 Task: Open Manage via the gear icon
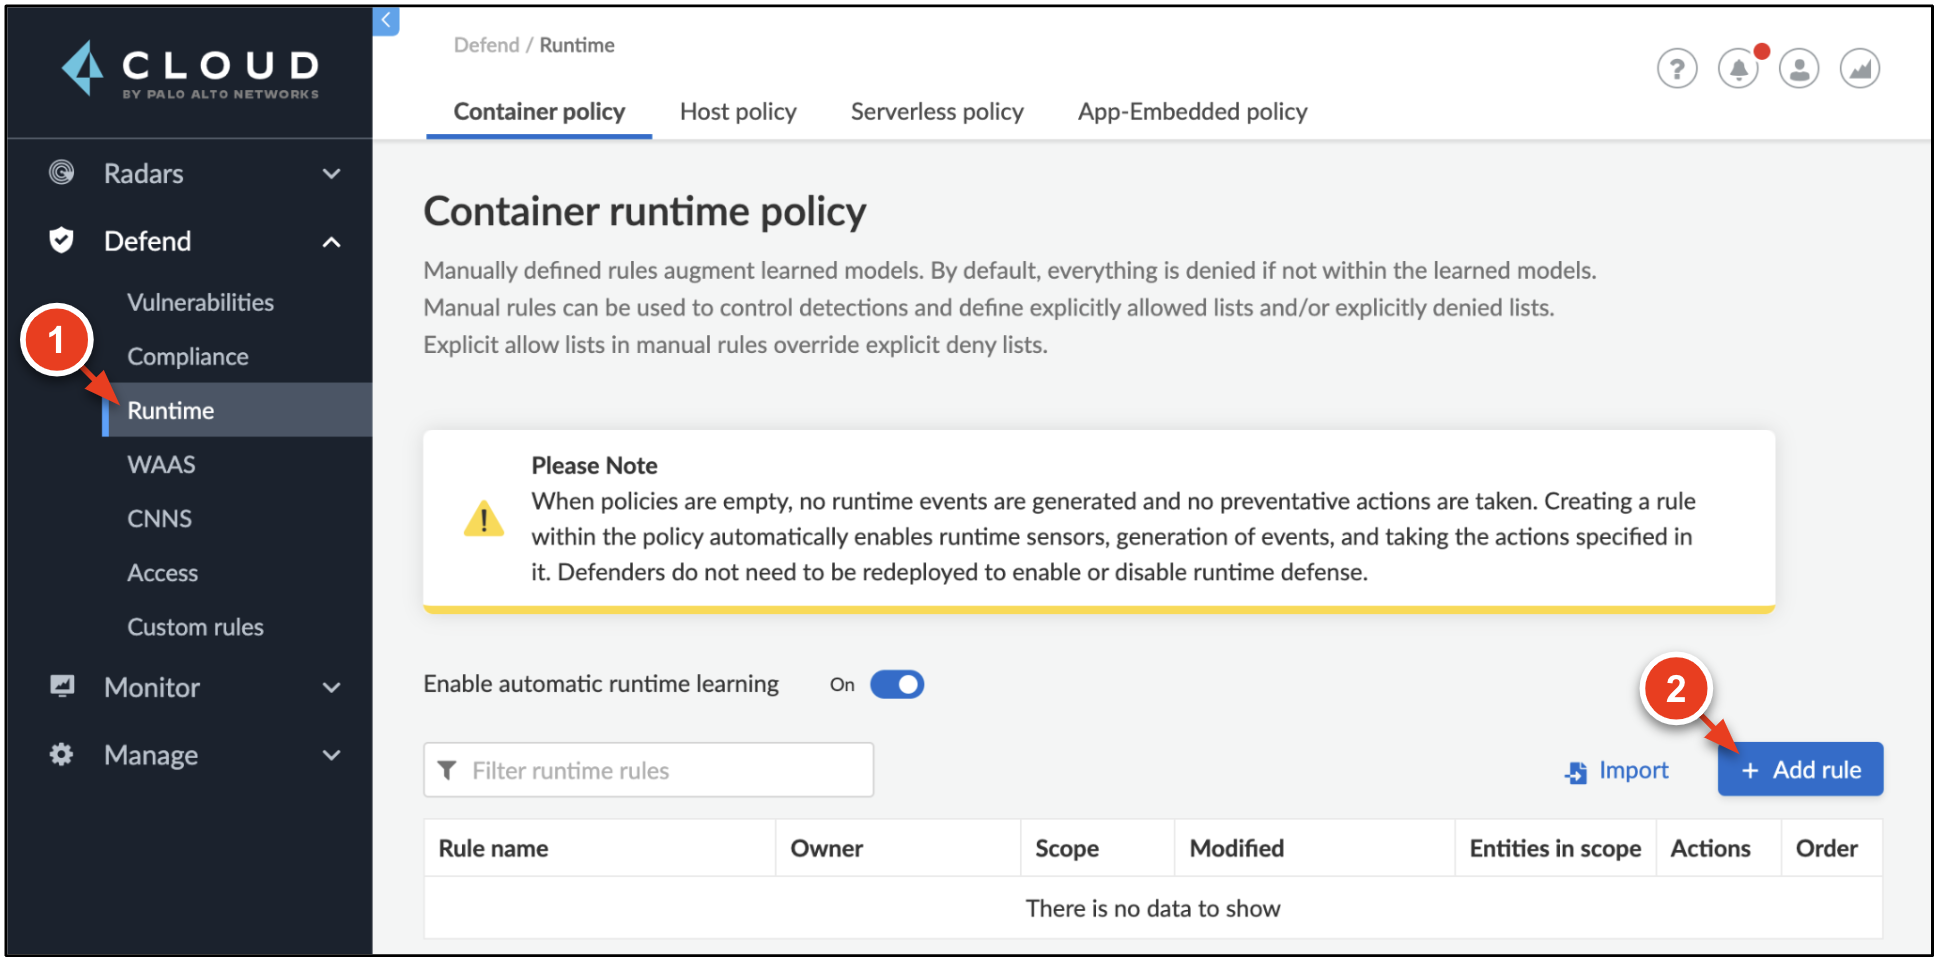tap(62, 755)
